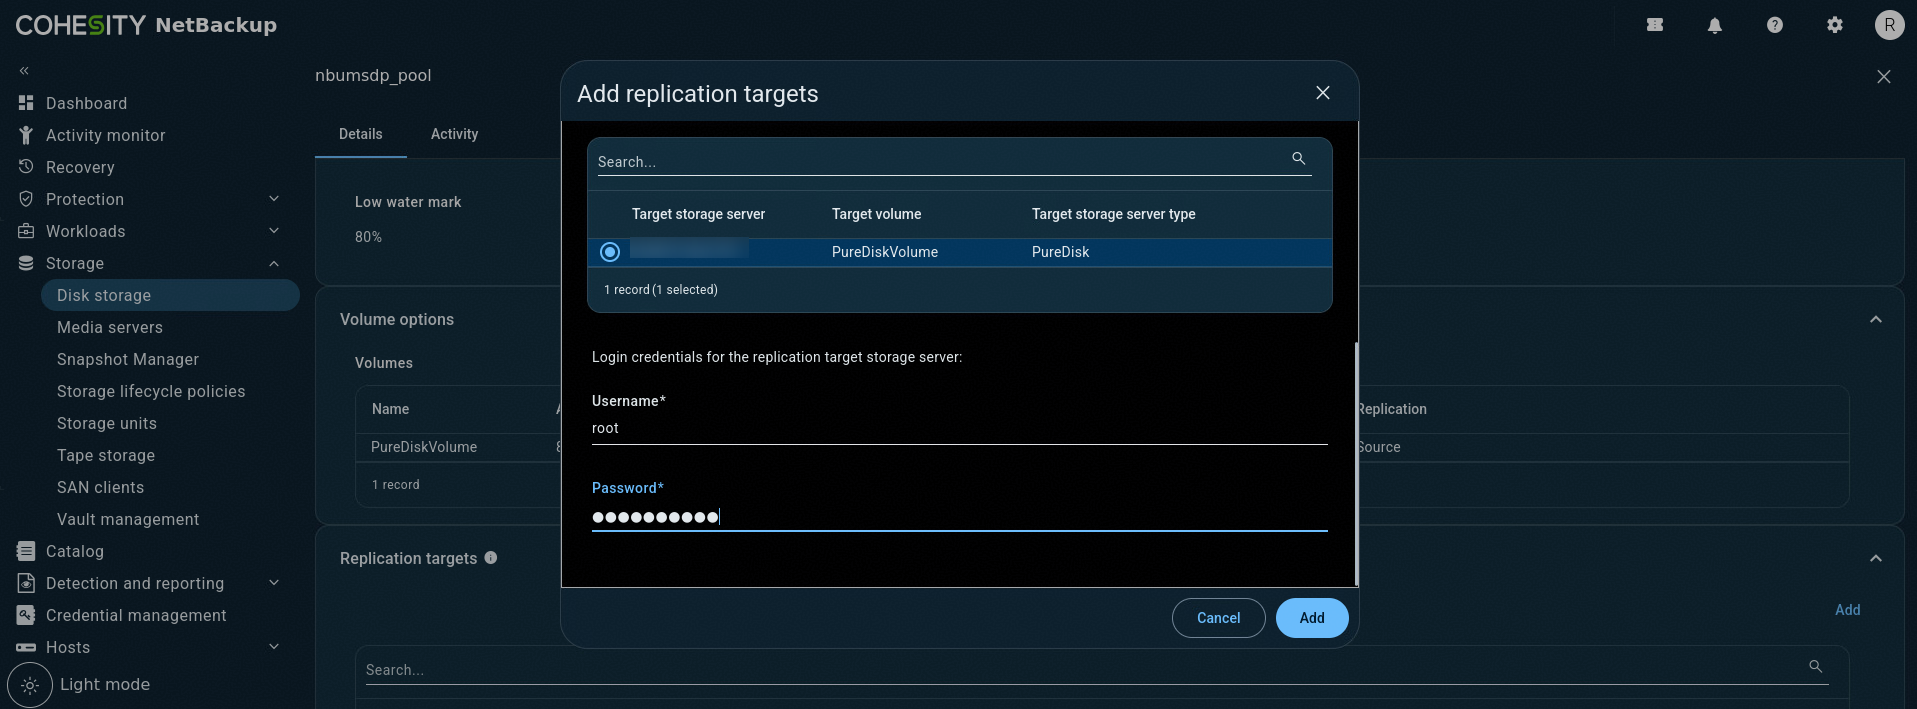Click the Target volume column header
This screenshot has height=709, width=1917.
tap(877, 214)
